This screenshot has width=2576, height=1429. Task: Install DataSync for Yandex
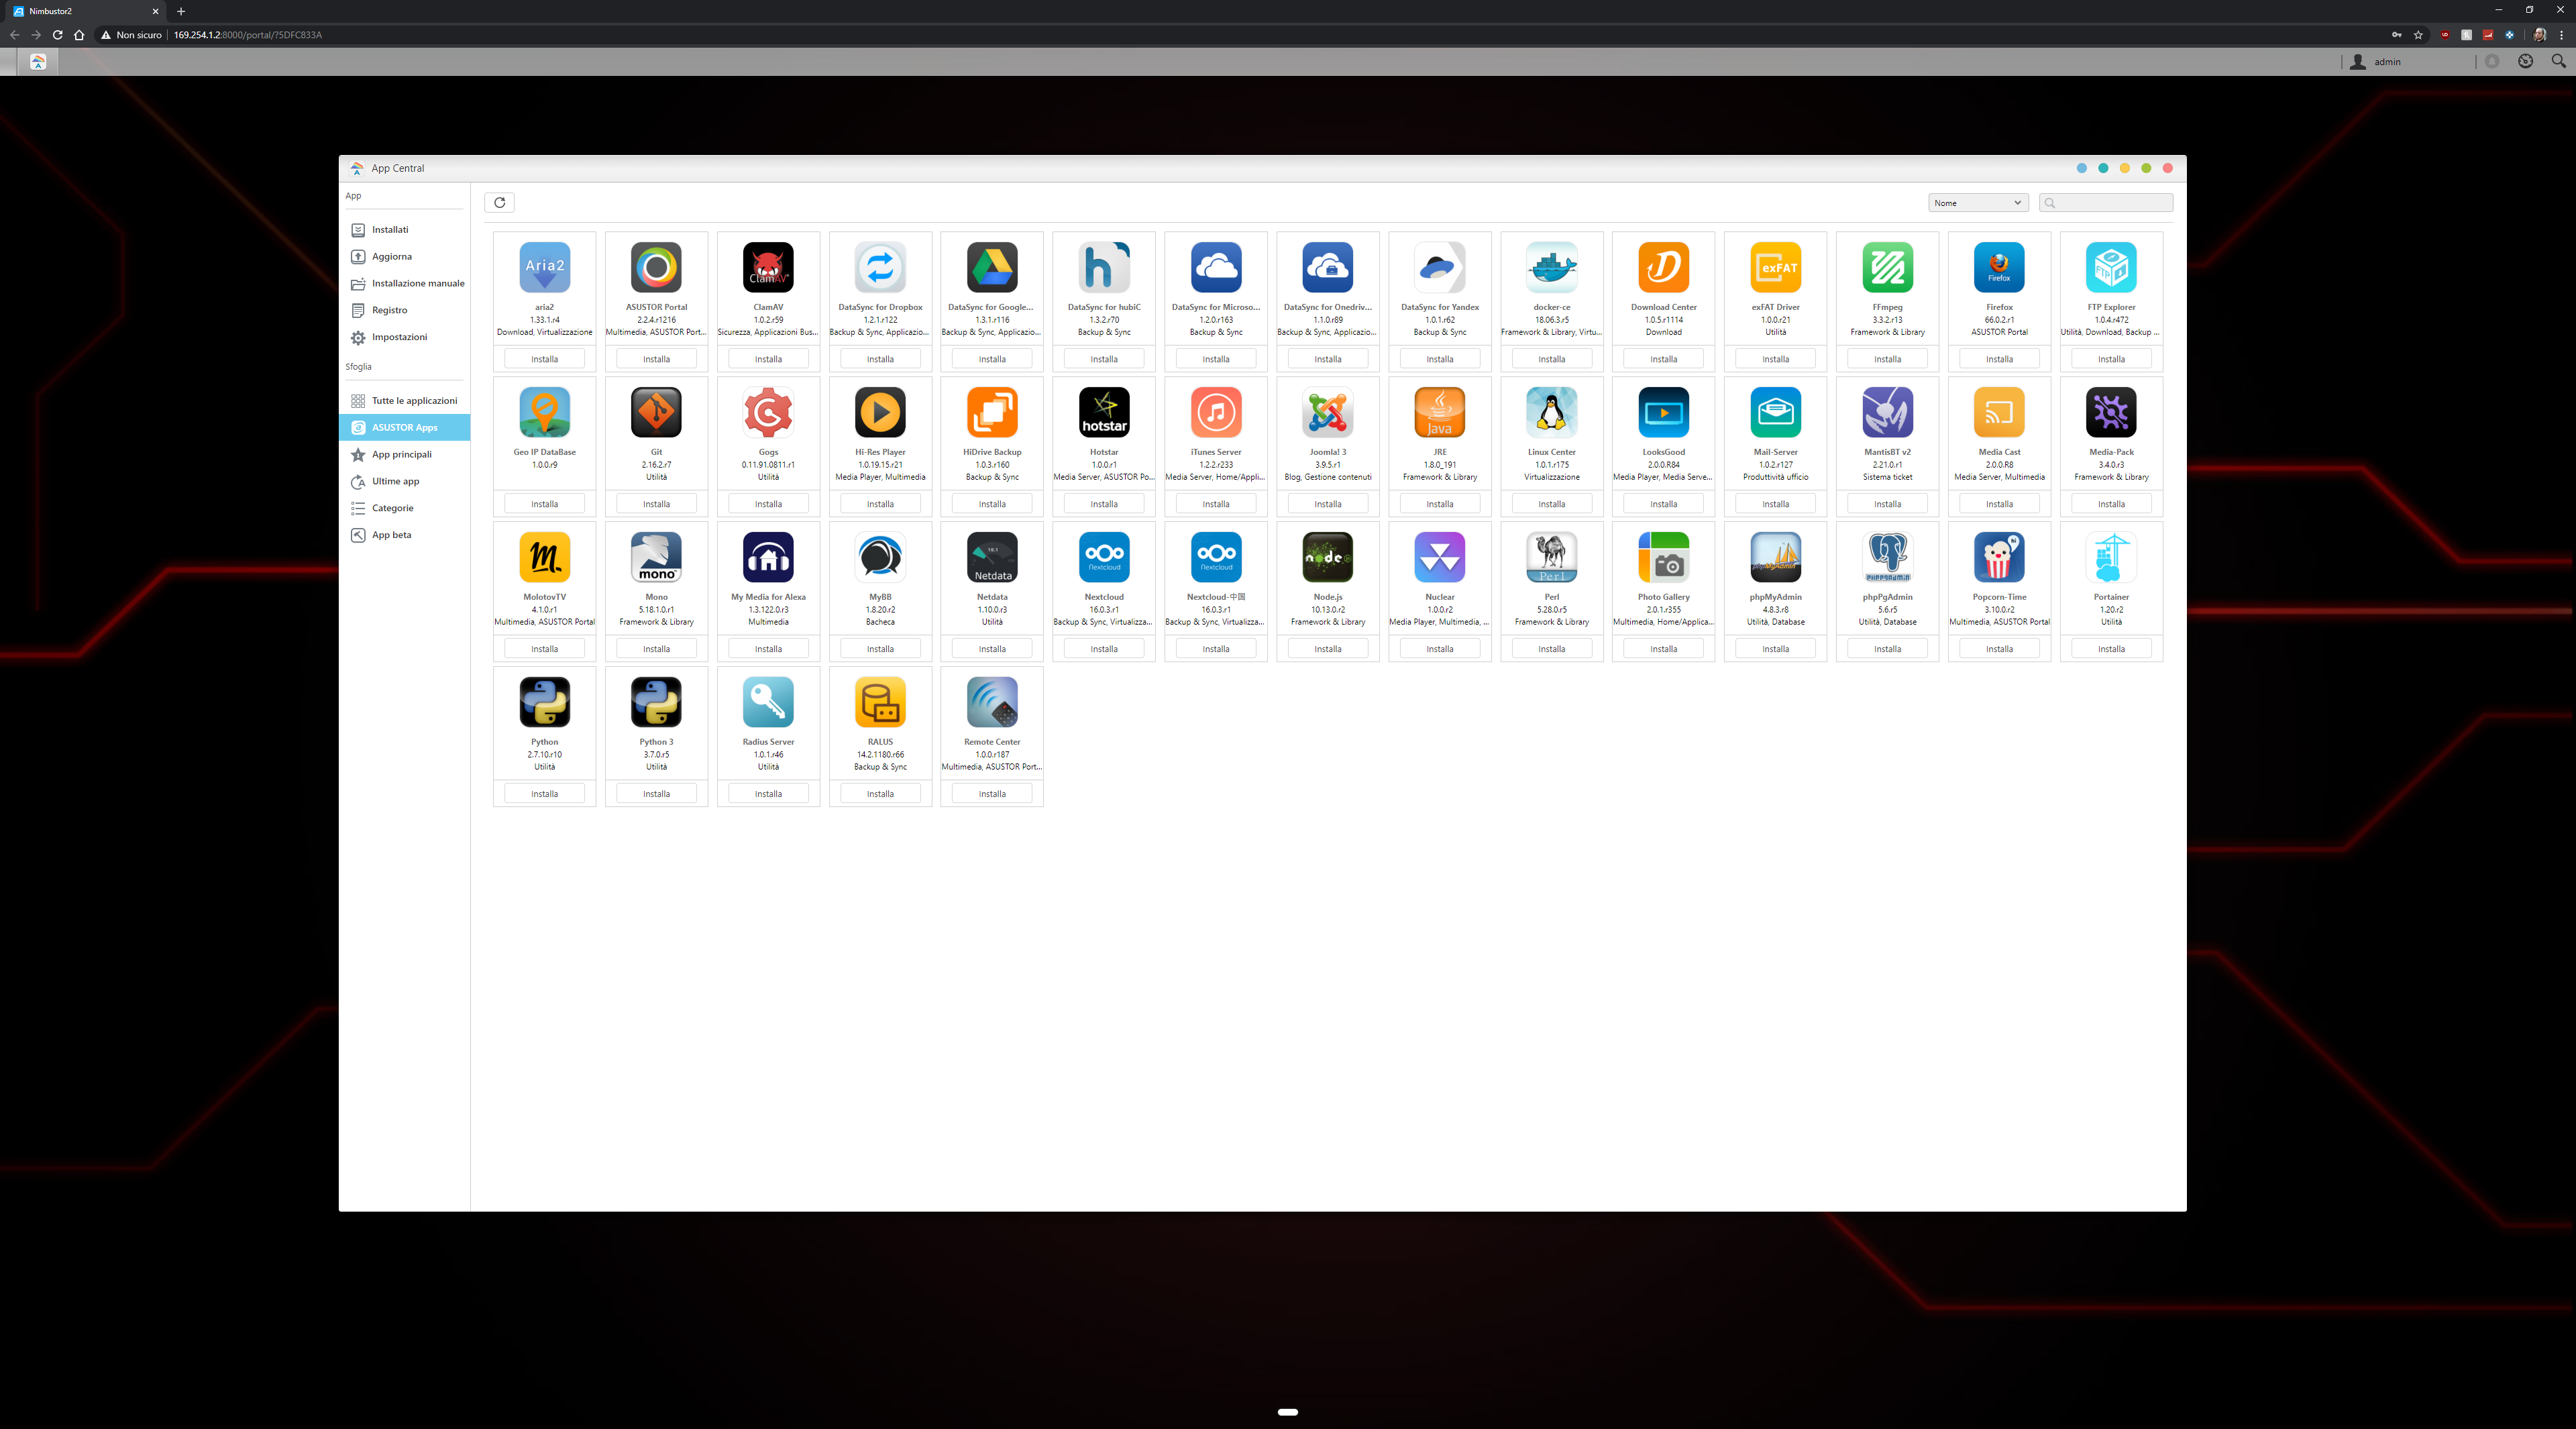coord(1440,359)
